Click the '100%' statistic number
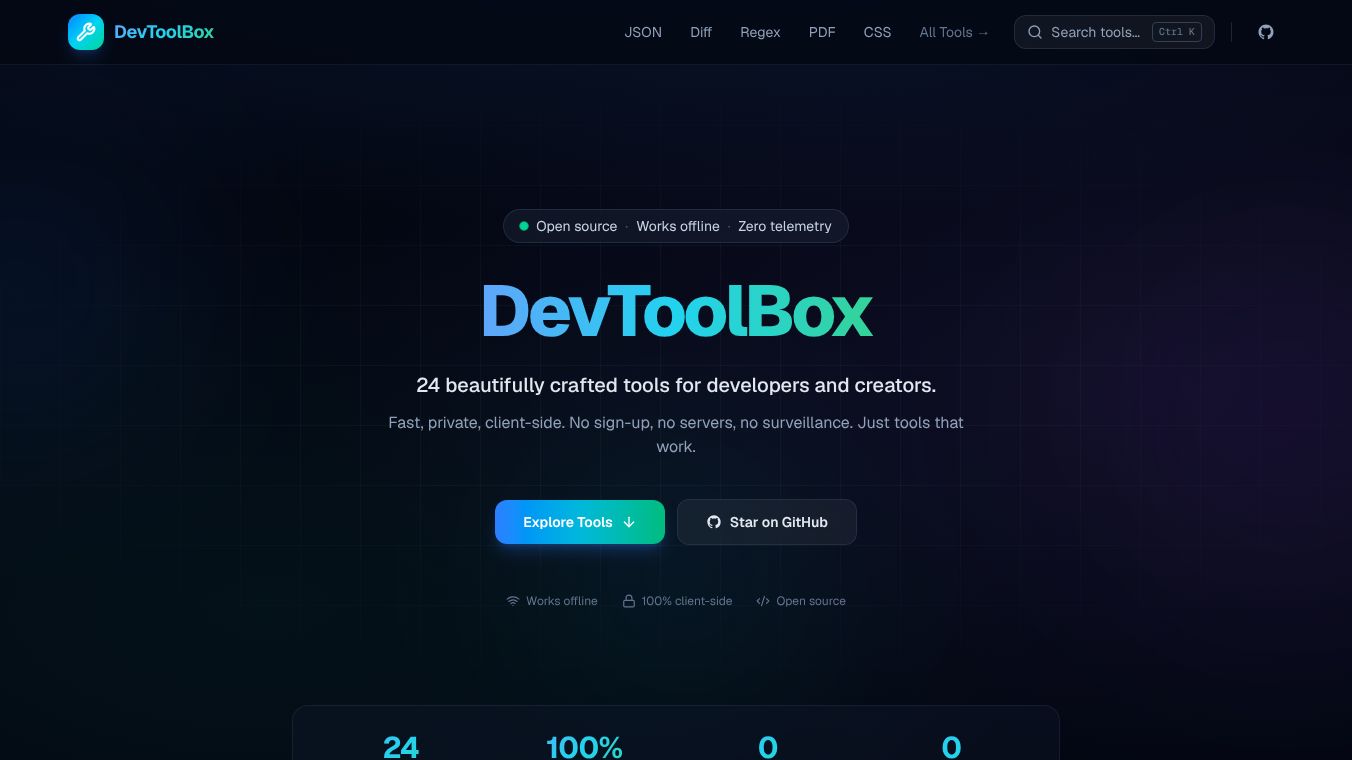 [x=584, y=747]
